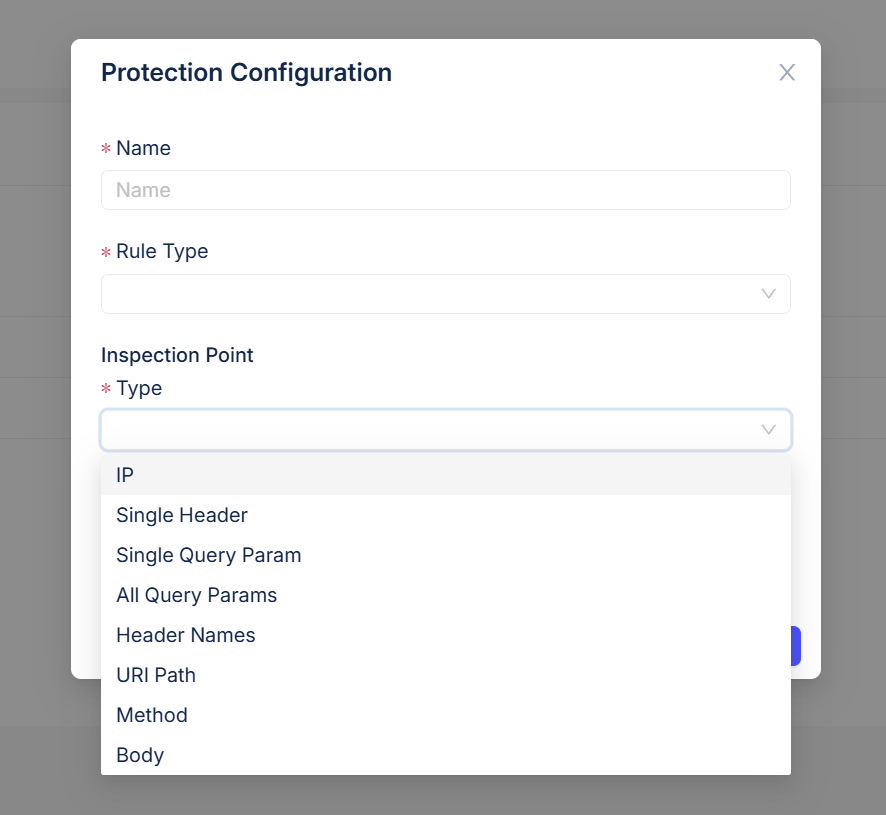Click the "Name" field label
The image size is (886, 815).
[x=143, y=148]
